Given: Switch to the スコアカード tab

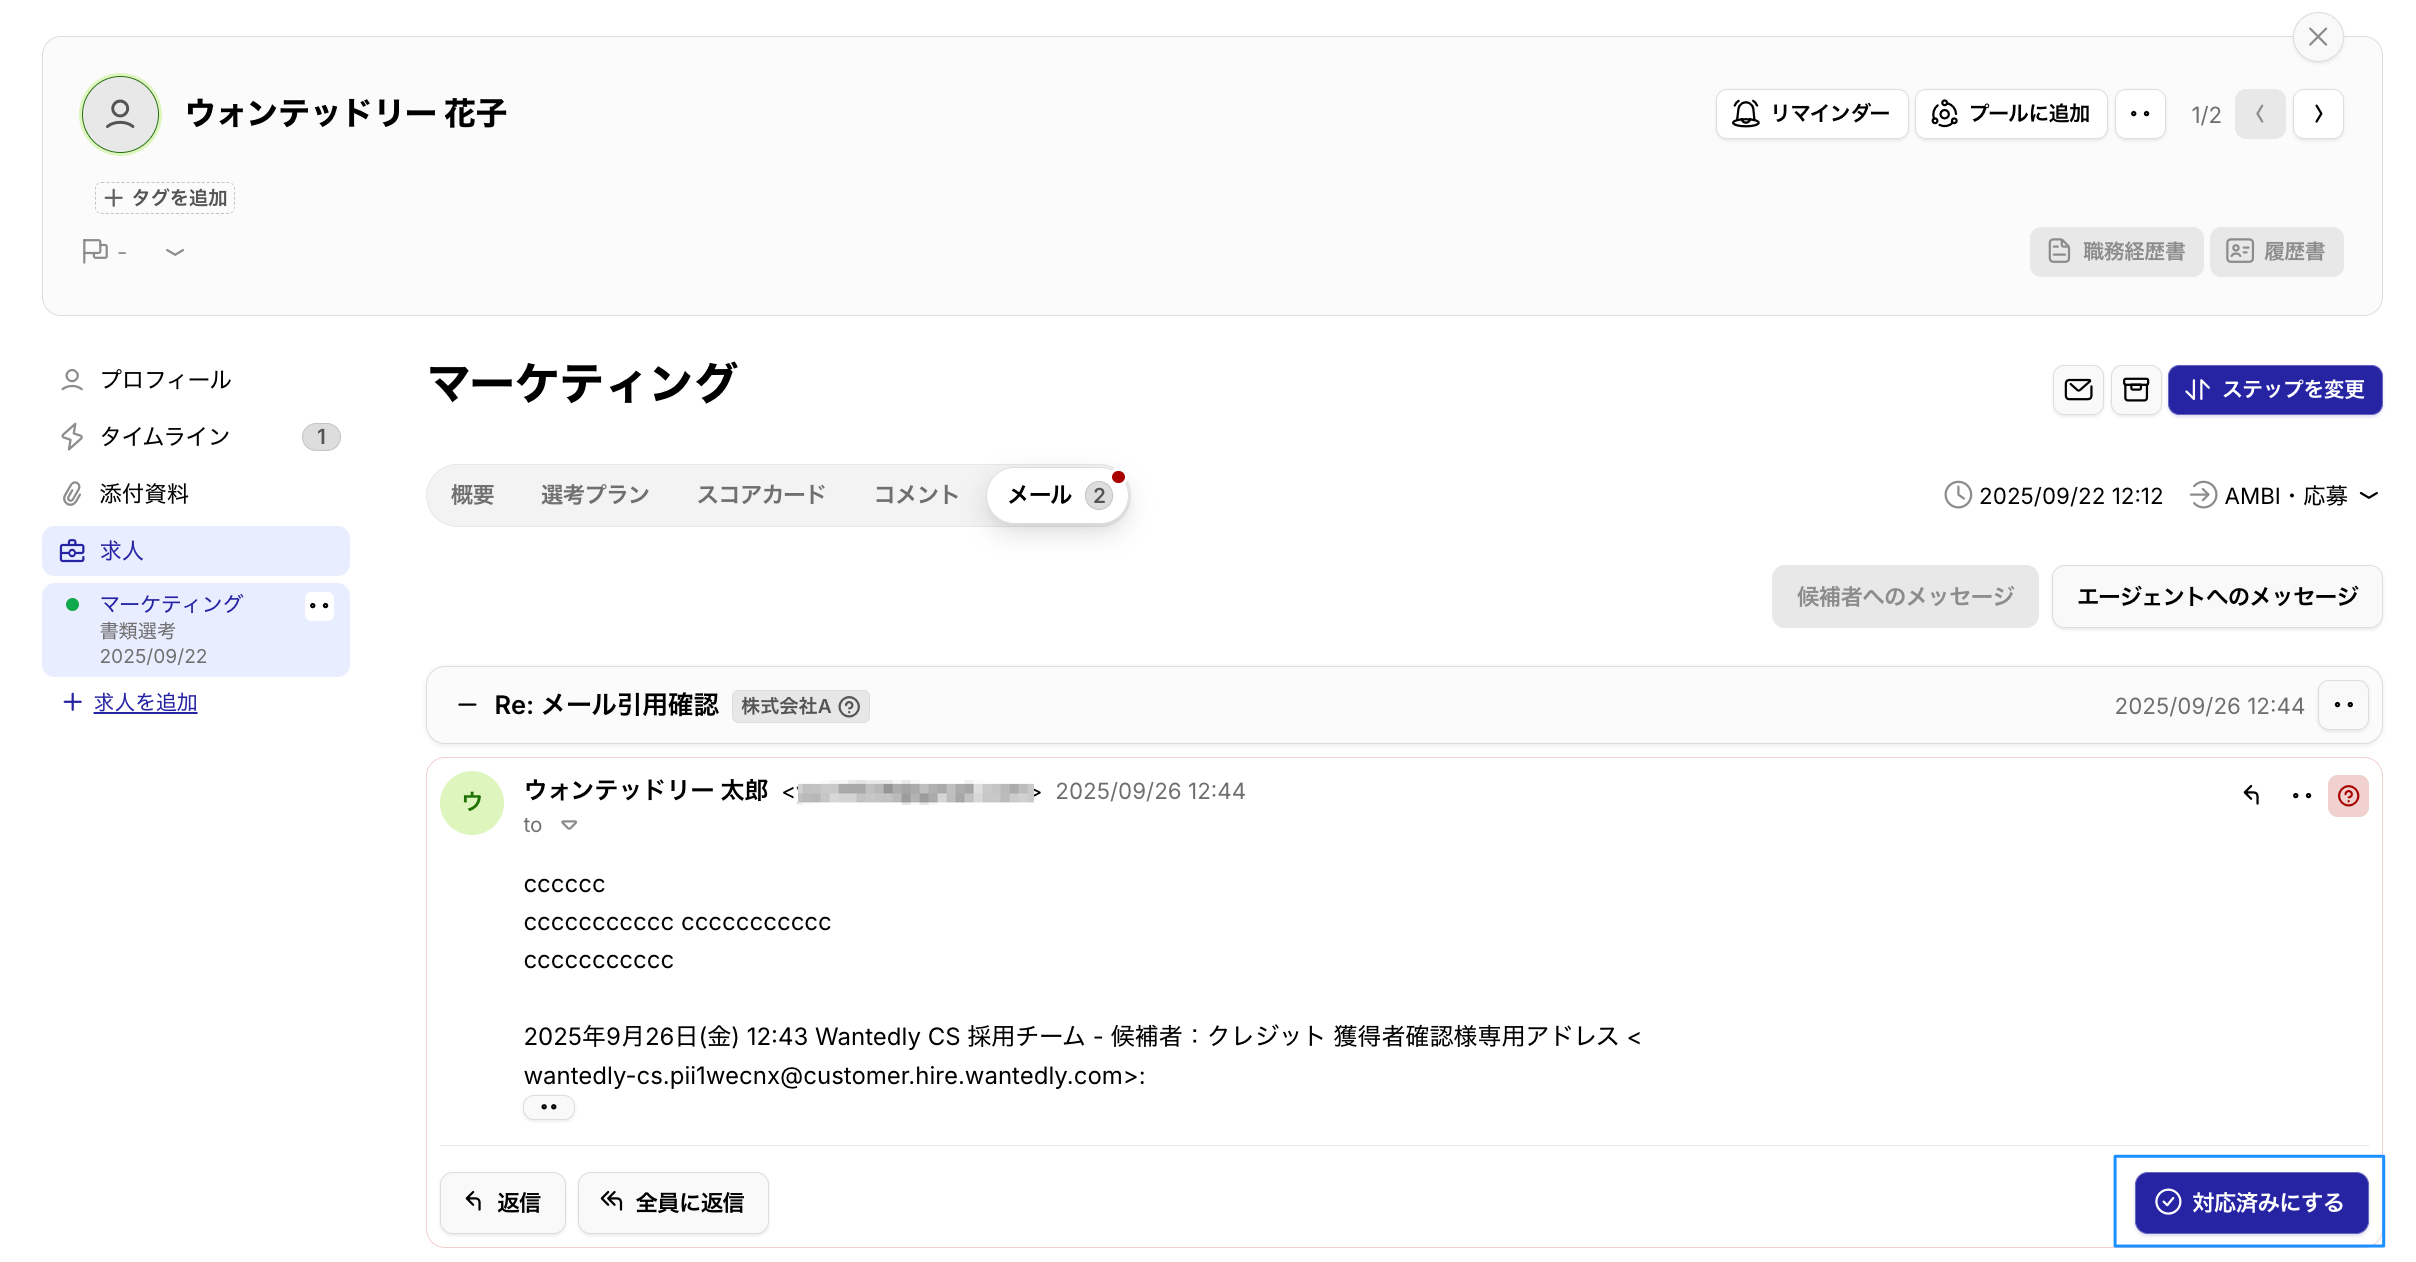Looking at the screenshot, I should 760,495.
